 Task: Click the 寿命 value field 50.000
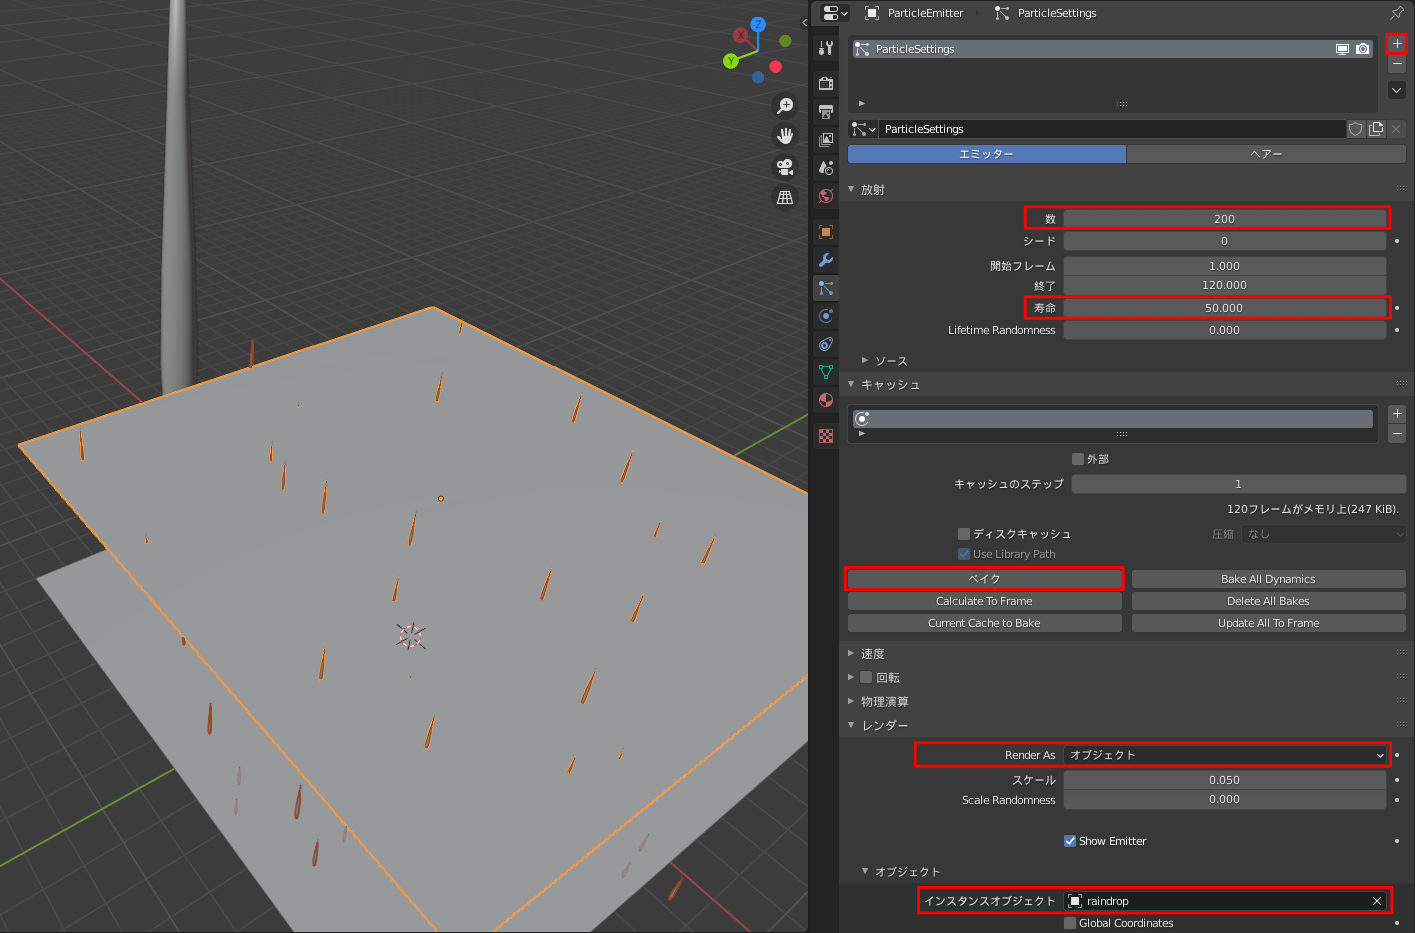coord(1225,308)
